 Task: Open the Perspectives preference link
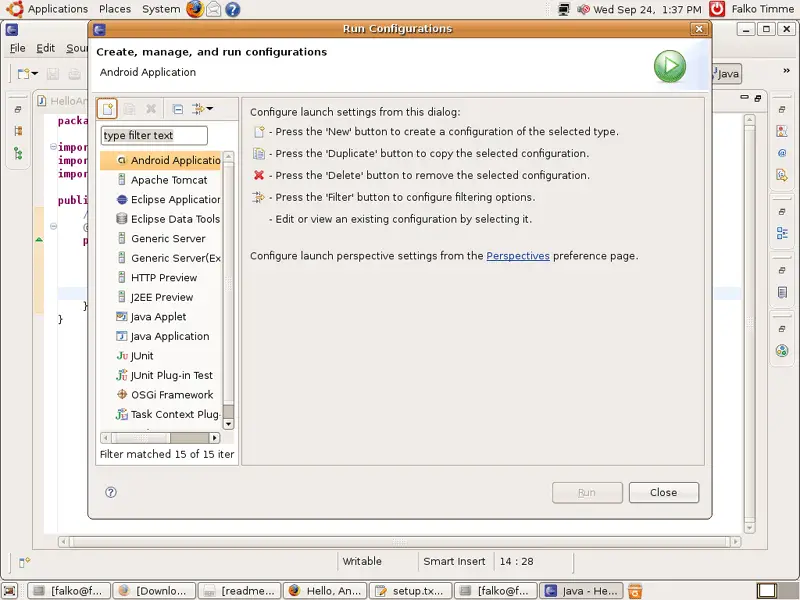[x=518, y=256]
